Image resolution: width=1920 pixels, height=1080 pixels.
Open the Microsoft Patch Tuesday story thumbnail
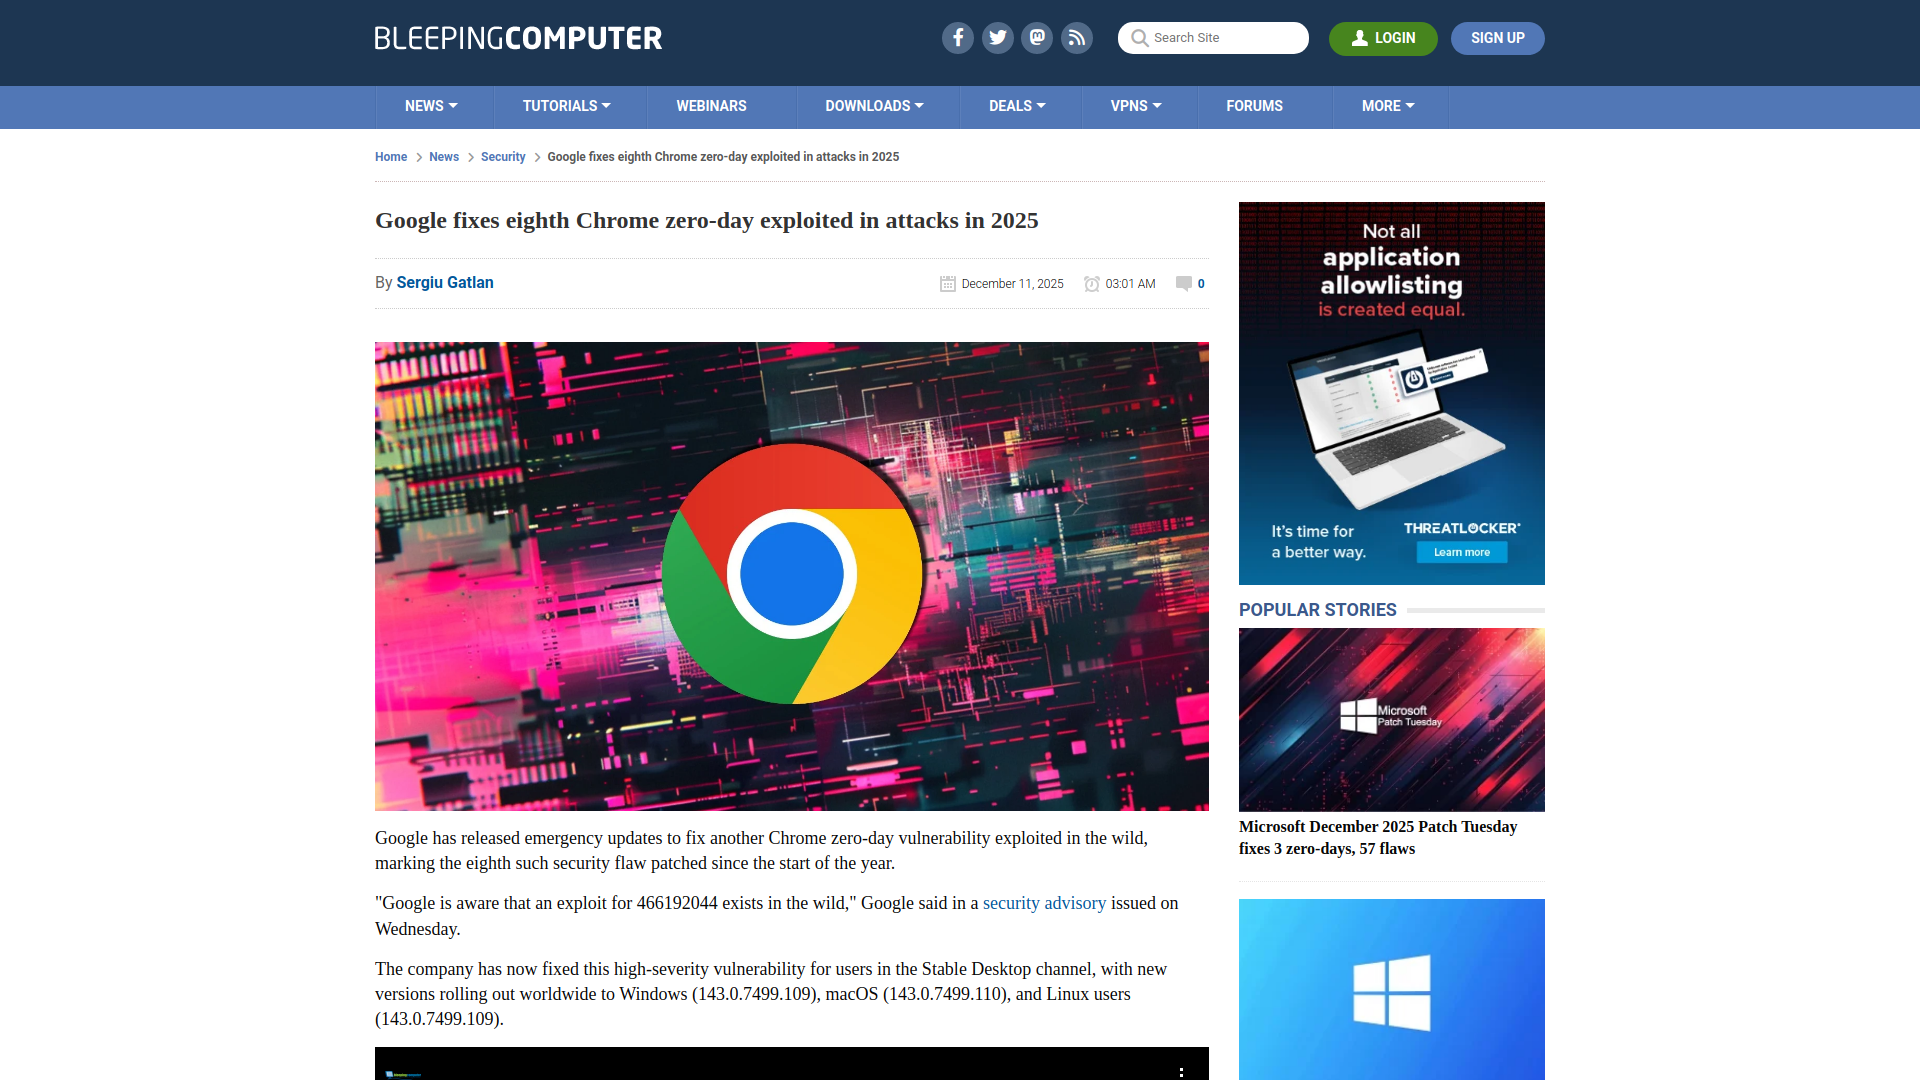(x=1391, y=718)
